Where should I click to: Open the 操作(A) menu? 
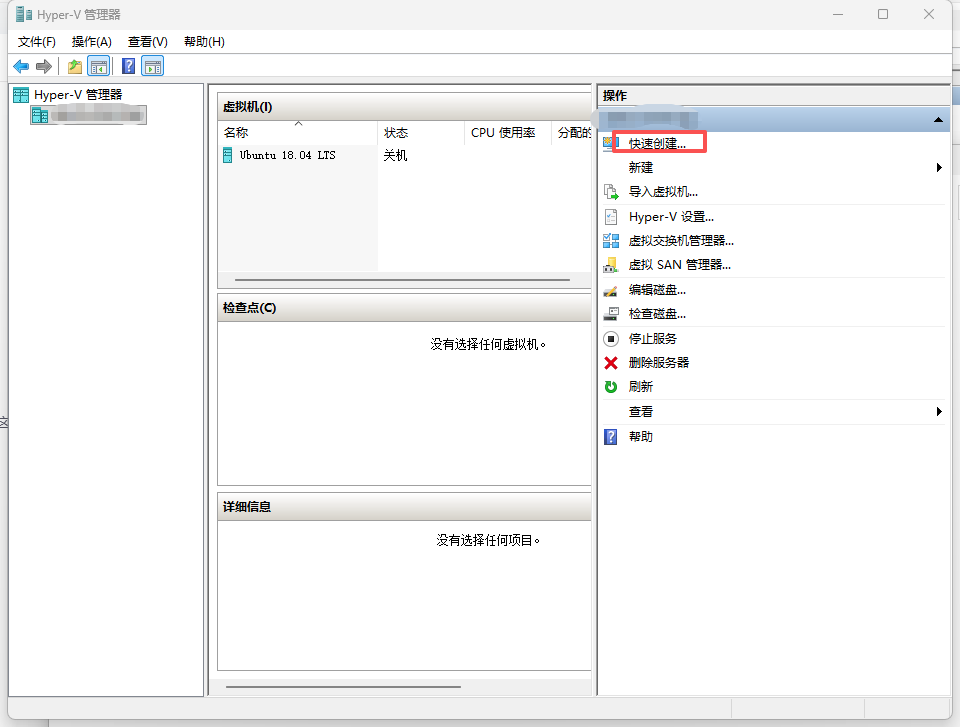[x=92, y=42]
